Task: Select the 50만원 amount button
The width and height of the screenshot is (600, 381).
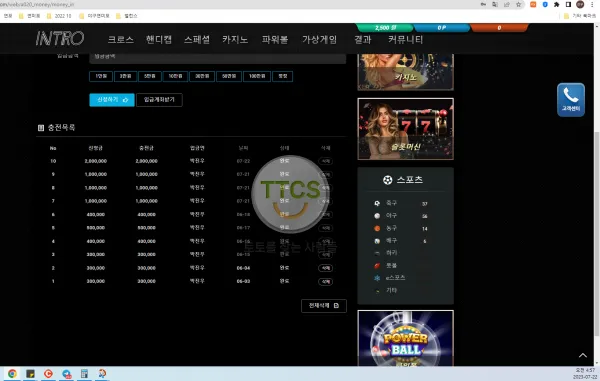Action: (229, 76)
